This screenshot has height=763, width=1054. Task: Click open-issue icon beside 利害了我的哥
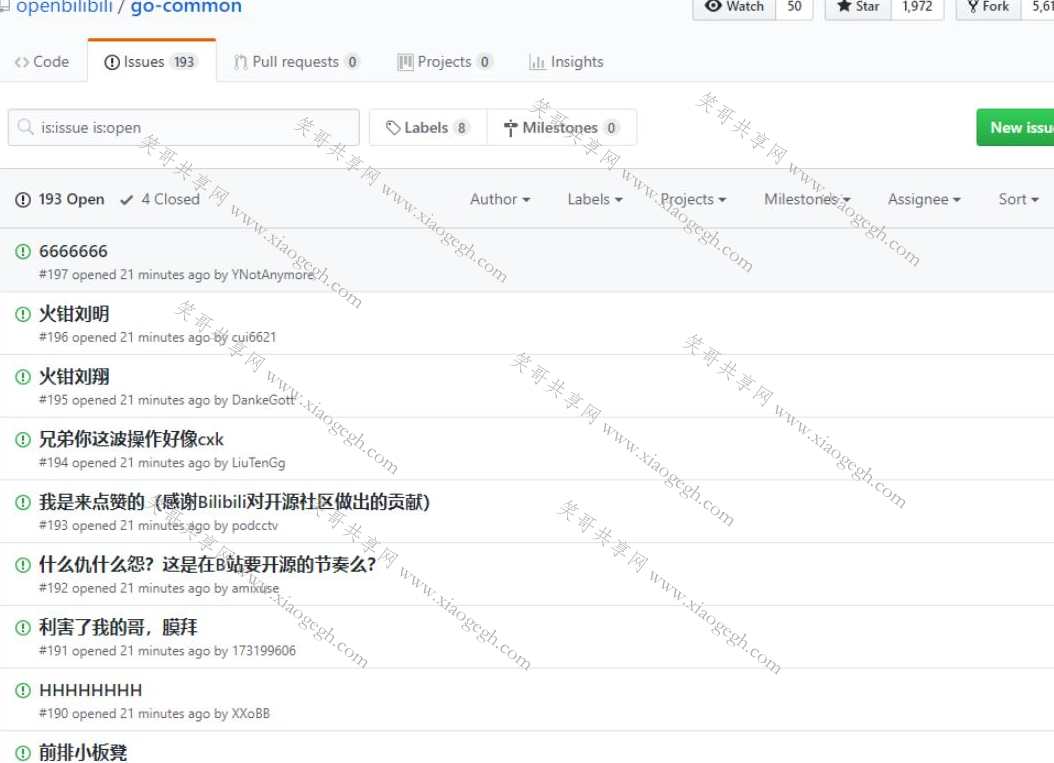pos(23,628)
